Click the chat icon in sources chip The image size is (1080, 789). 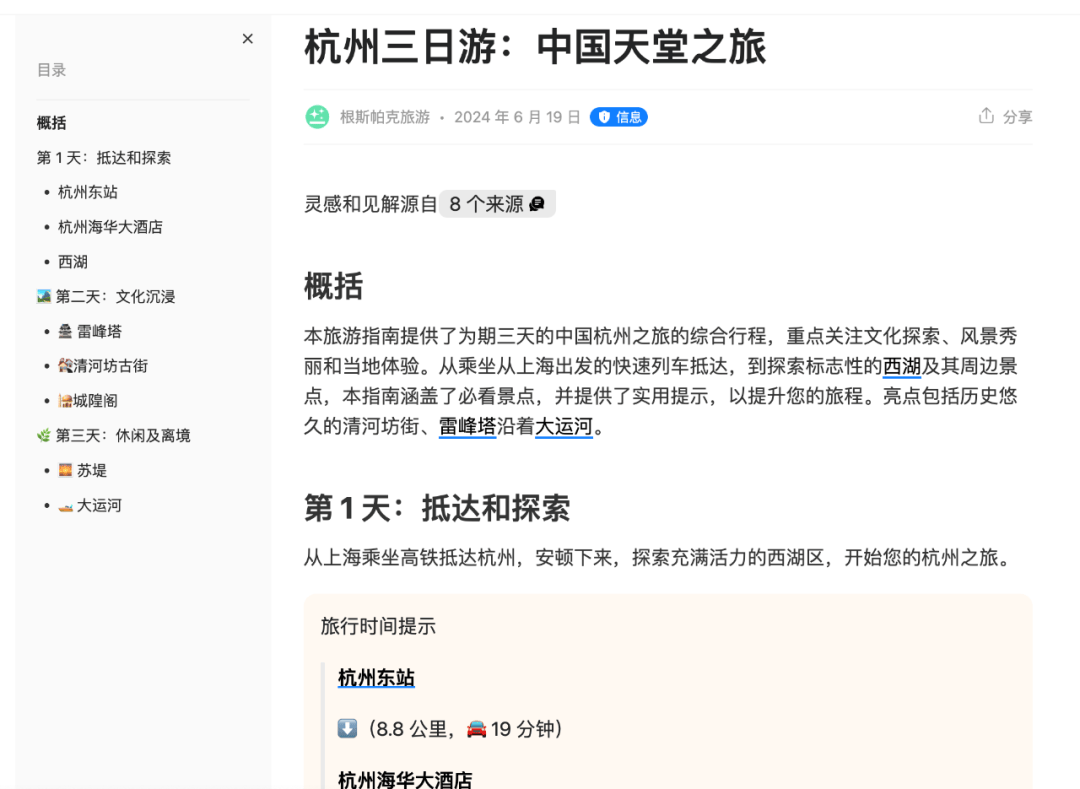point(537,204)
